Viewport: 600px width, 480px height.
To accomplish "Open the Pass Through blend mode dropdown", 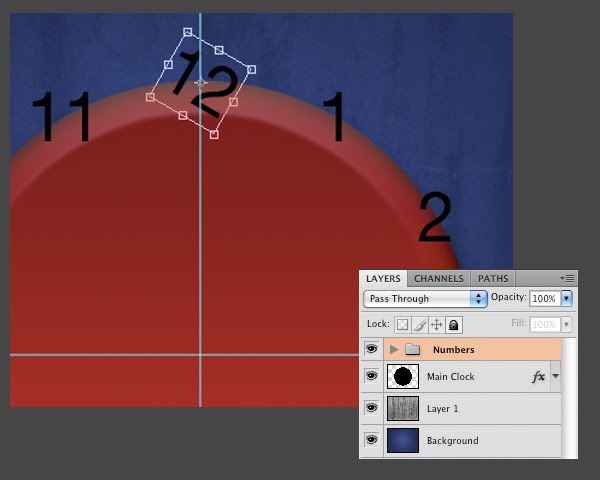I will 424,299.
